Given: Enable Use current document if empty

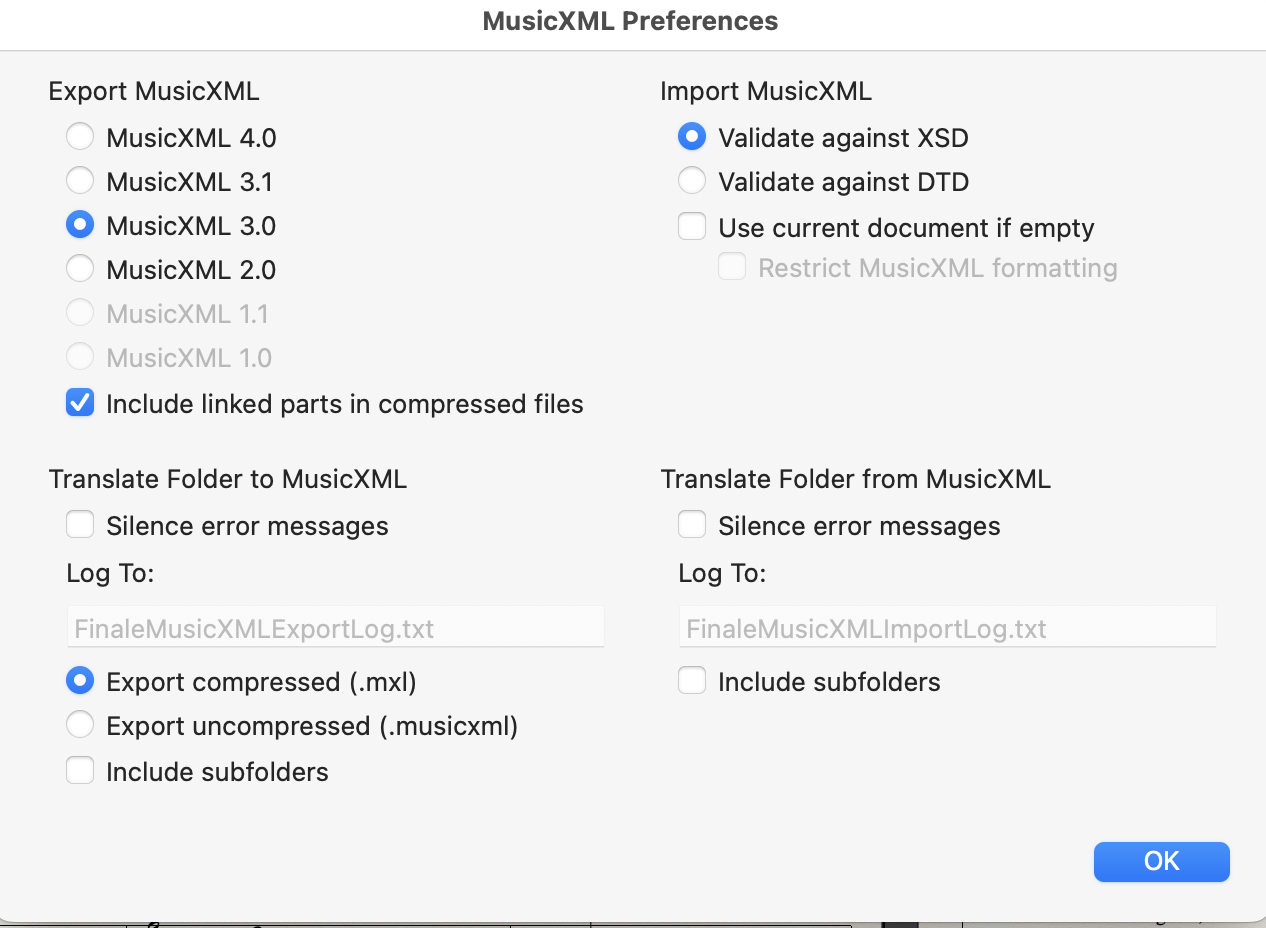Looking at the screenshot, I should (692, 227).
